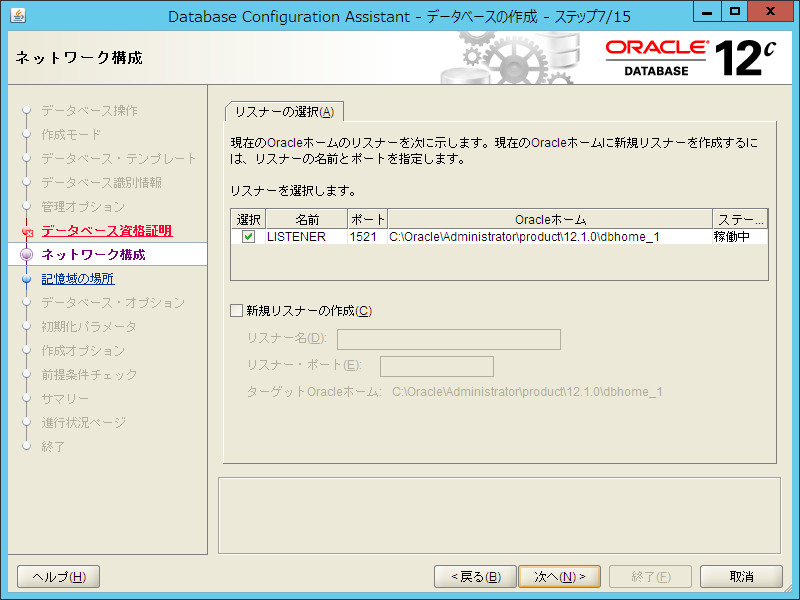Click the 作成オプション step
Image resolution: width=800 pixels, height=600 pixels.
coord(83,351)
